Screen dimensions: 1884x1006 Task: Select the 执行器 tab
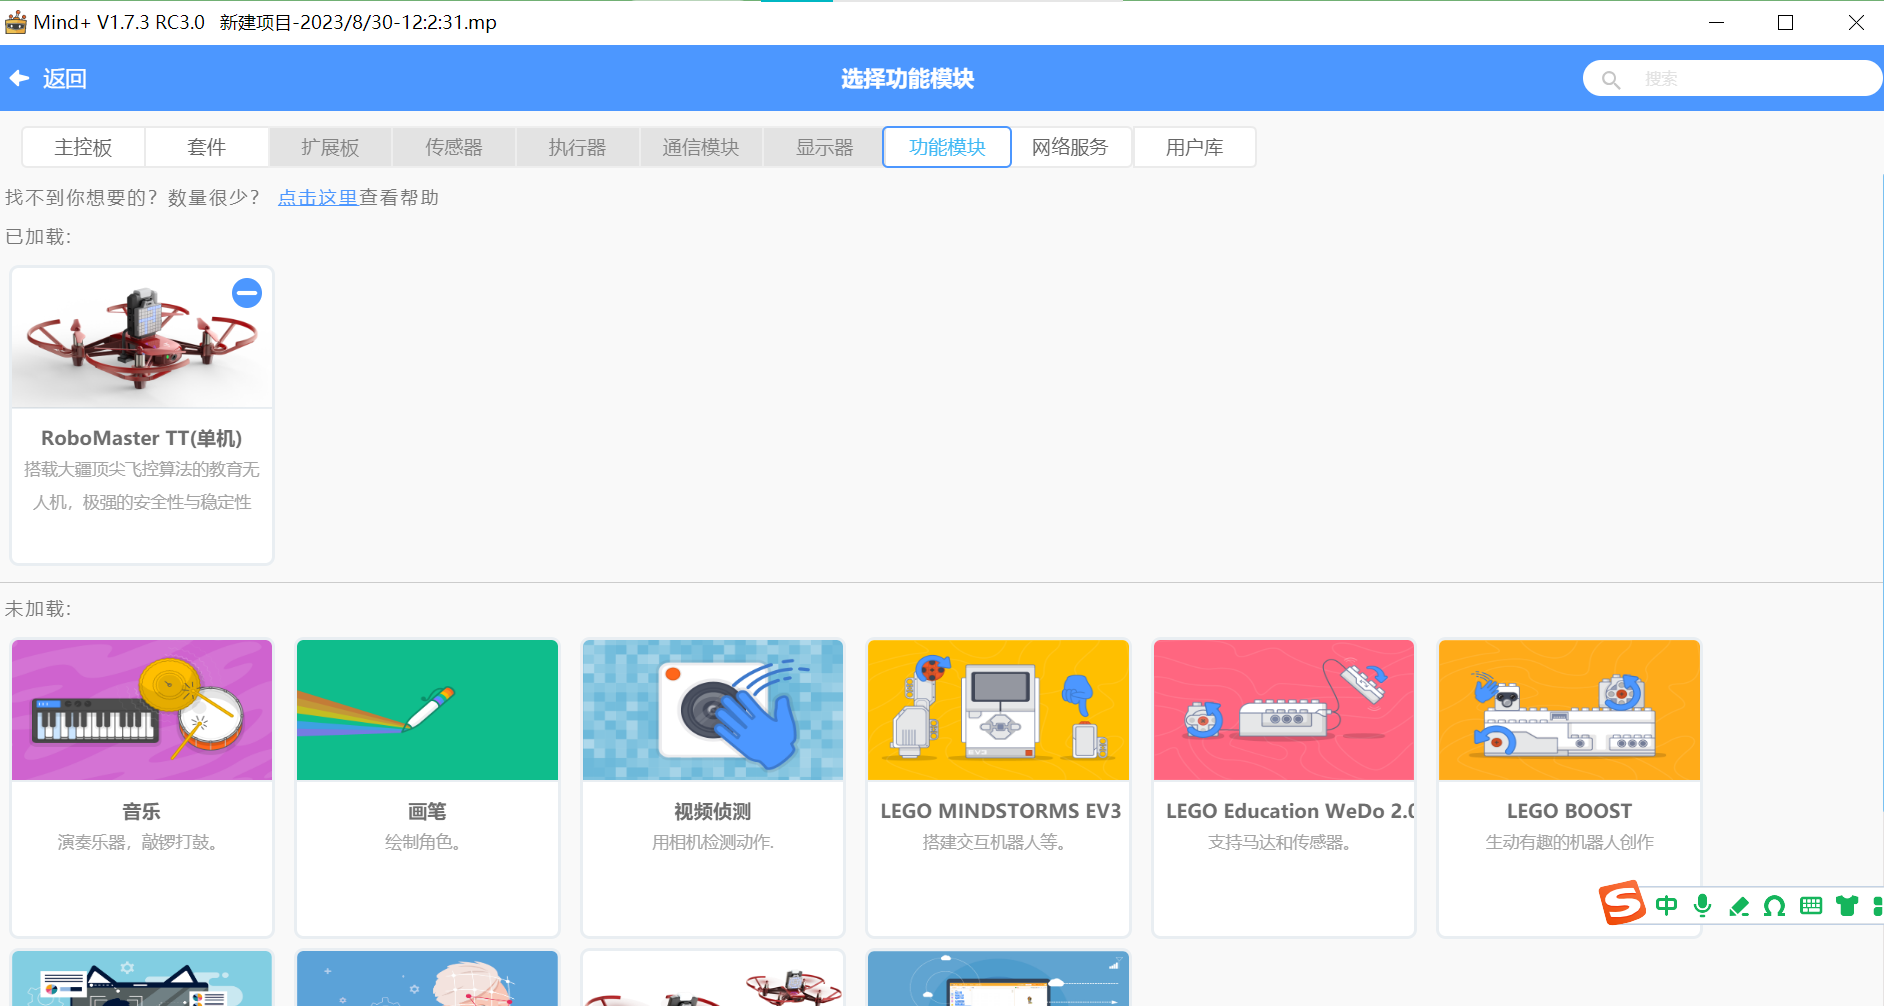(577, 147)
